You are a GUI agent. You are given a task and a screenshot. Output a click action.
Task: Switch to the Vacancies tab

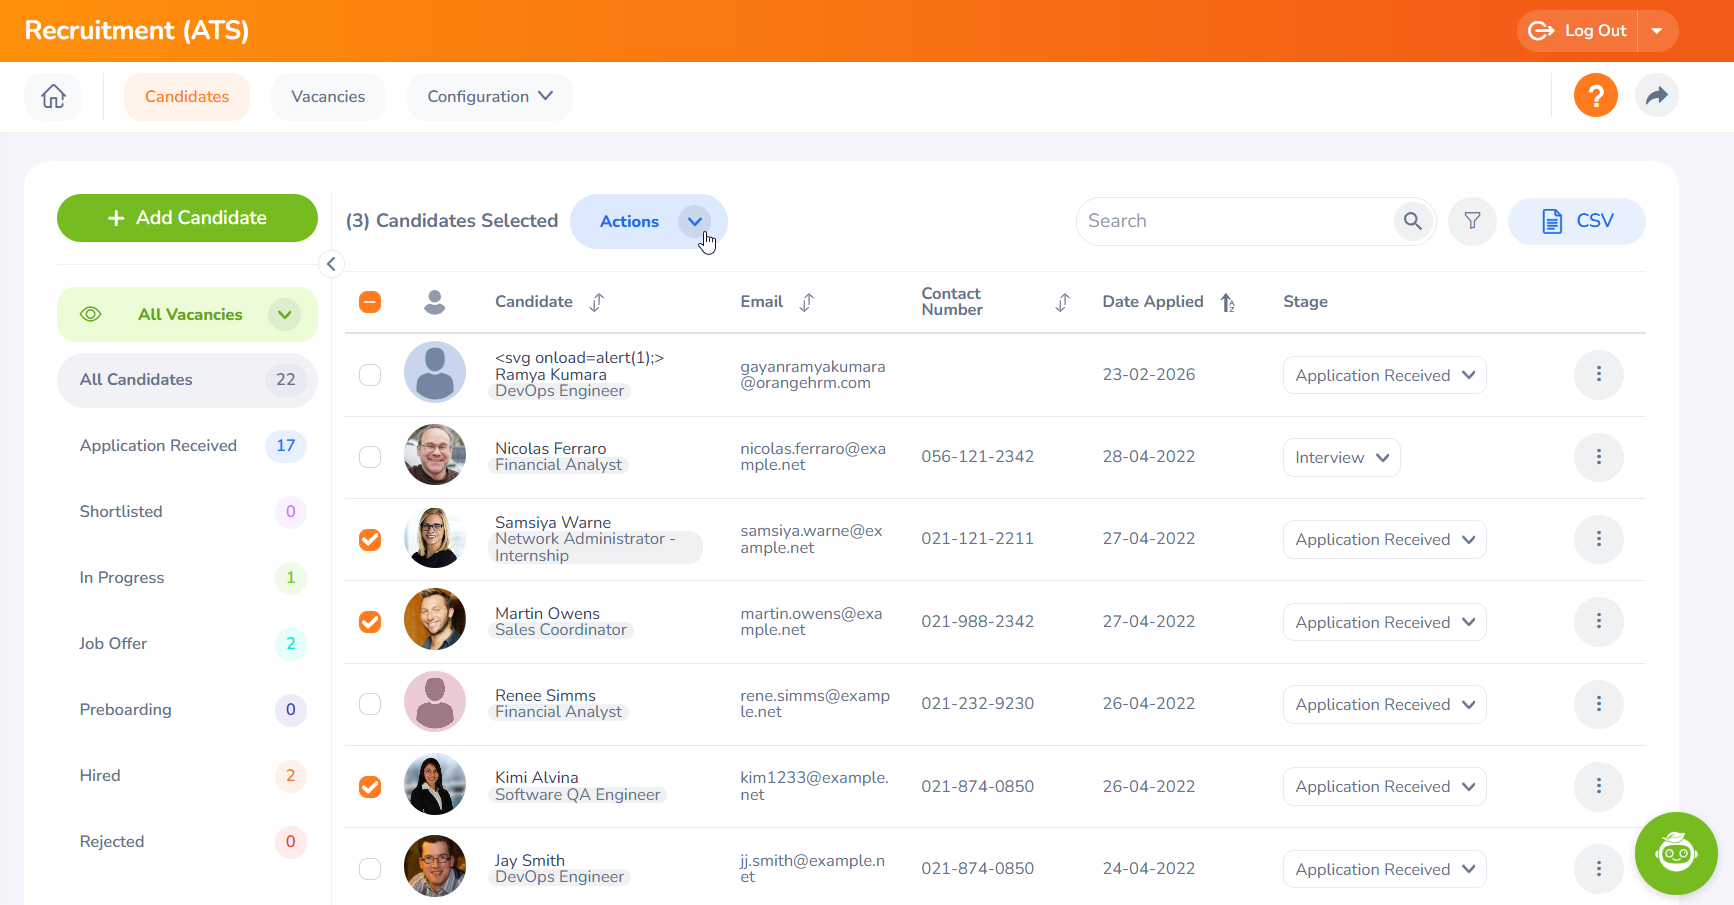[328, 97]
